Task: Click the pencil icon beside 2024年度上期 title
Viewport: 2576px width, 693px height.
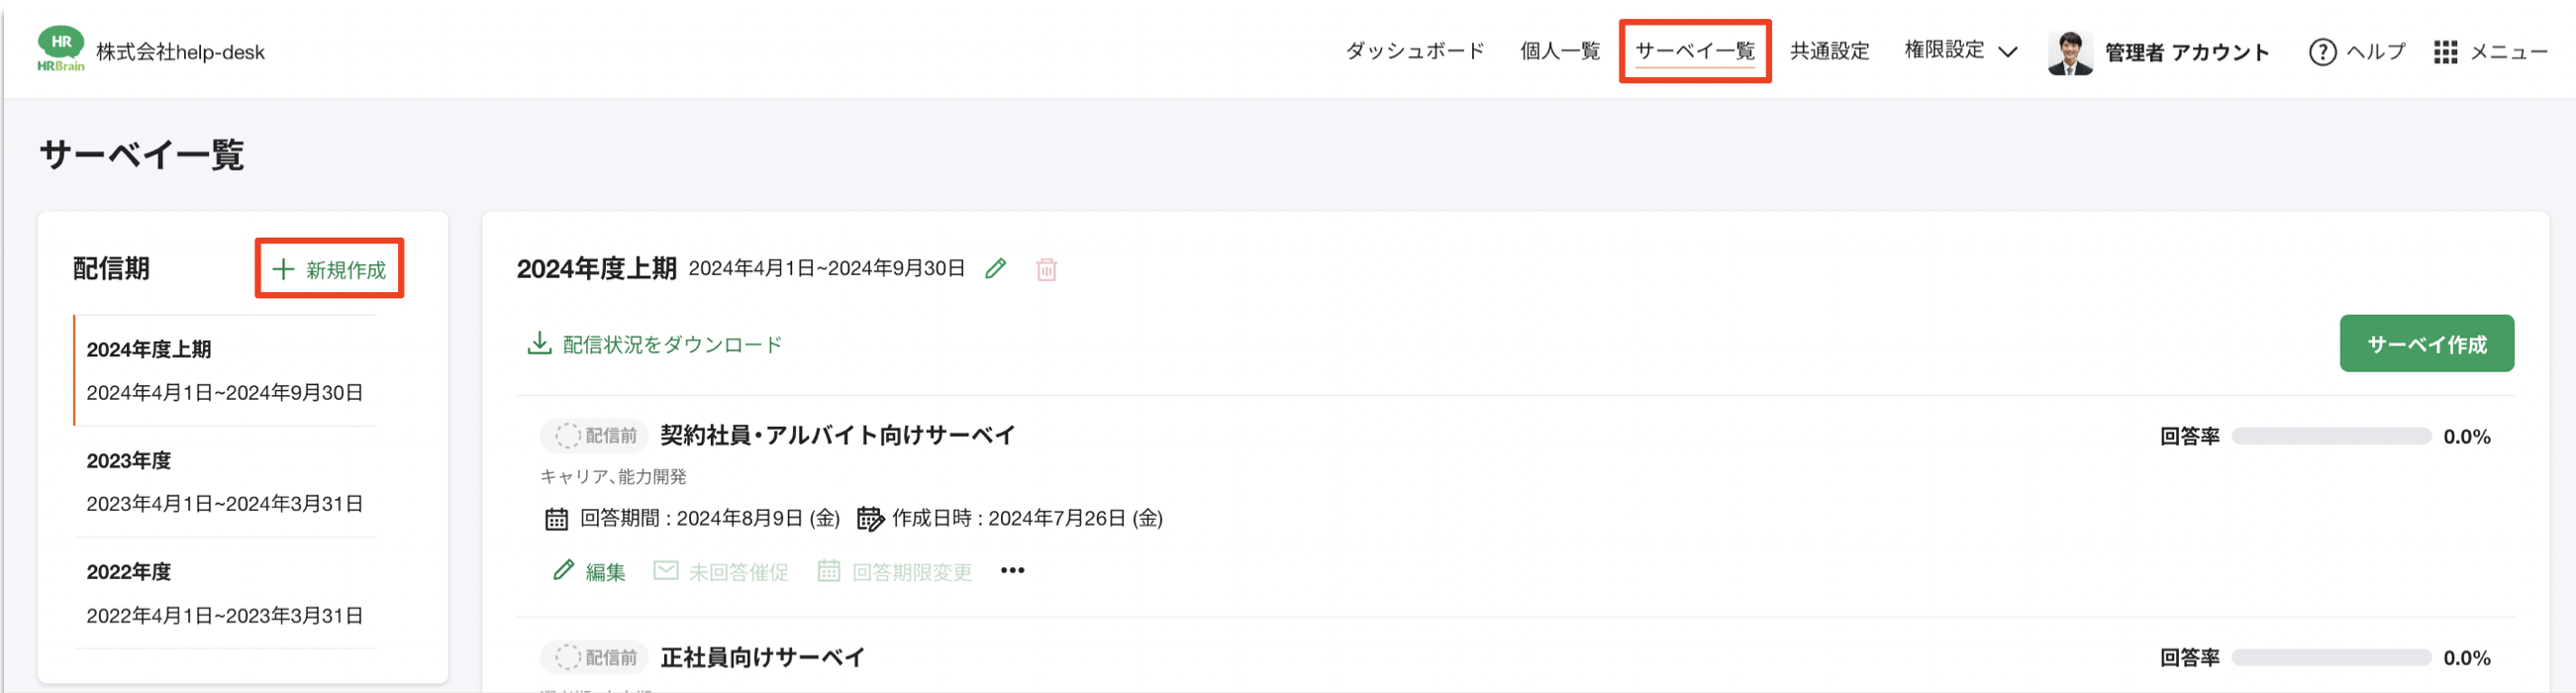Action: 994,268
